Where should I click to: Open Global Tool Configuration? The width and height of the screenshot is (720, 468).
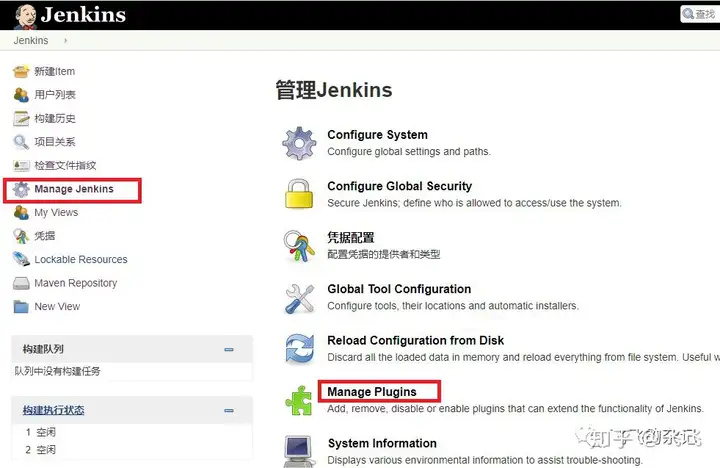(399, 289)
